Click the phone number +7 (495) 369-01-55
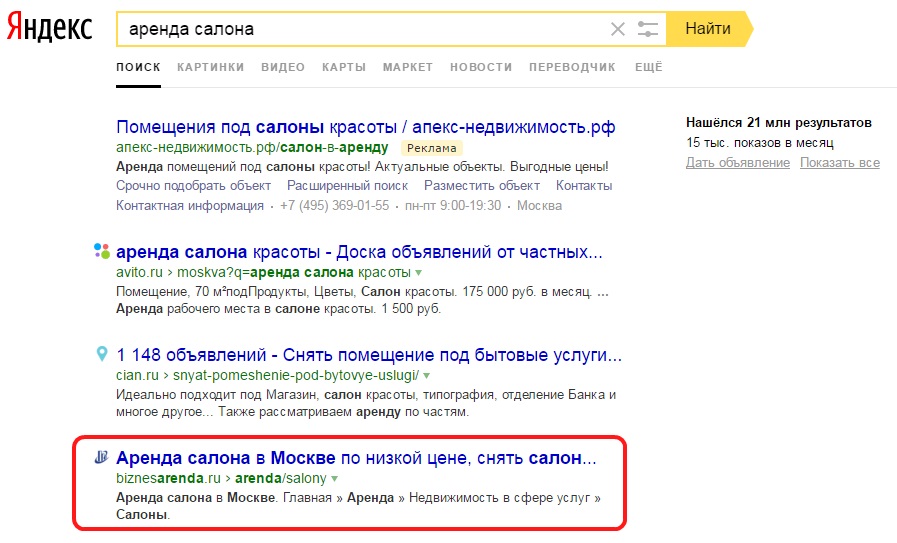 pos(335,205)
